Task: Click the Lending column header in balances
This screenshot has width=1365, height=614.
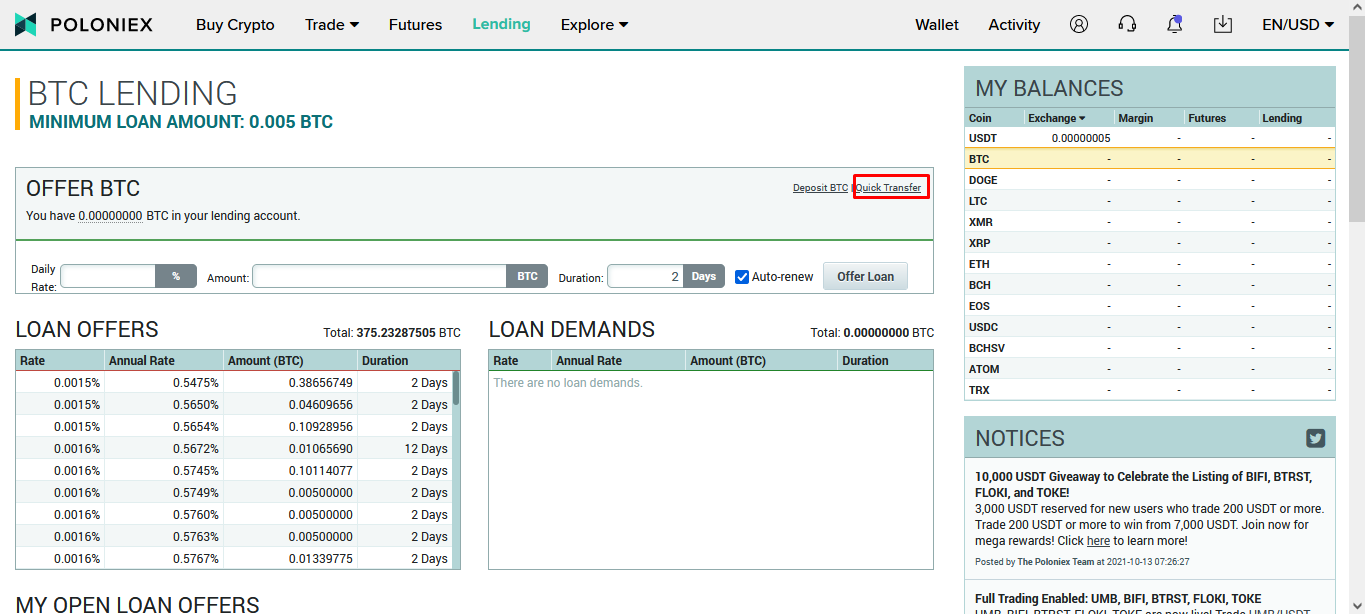Action: 1282,118
